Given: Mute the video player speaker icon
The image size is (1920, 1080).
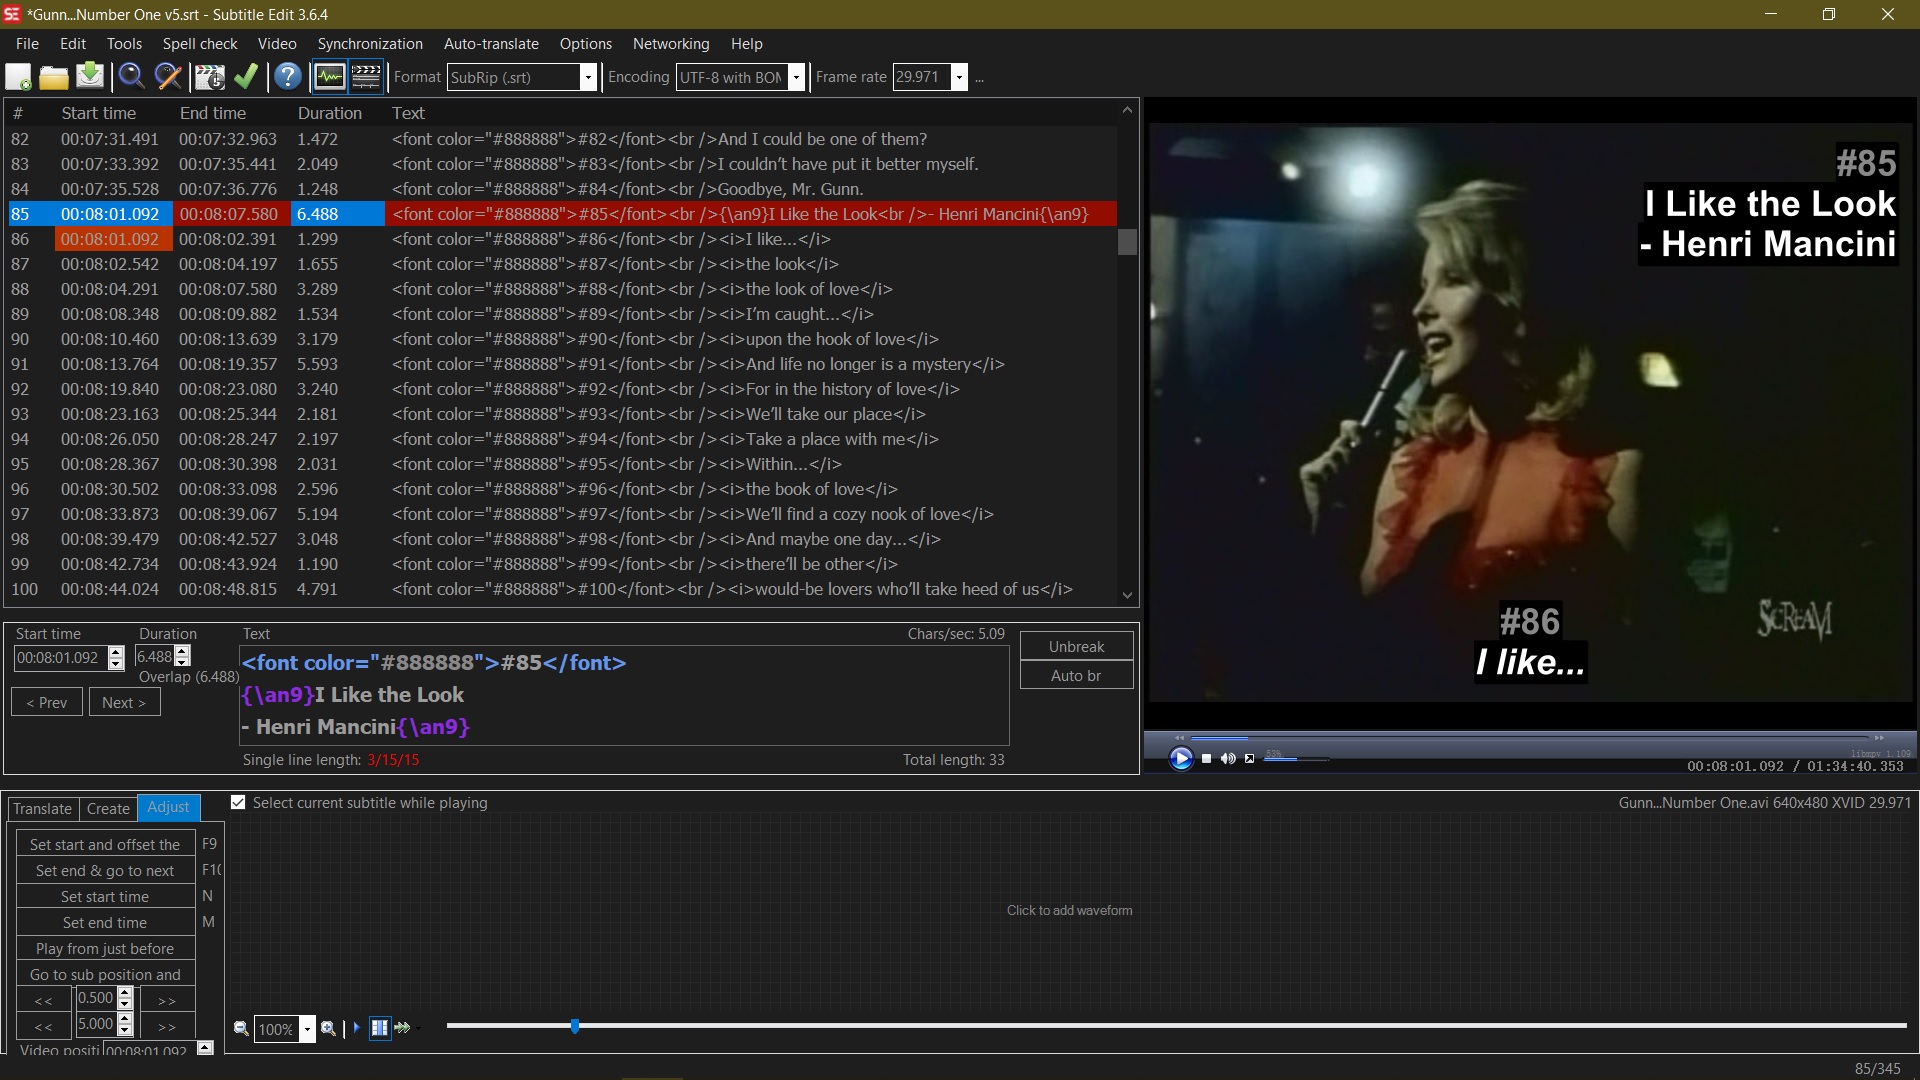Looking at the screenshot, I should [x=1229, y=758].
